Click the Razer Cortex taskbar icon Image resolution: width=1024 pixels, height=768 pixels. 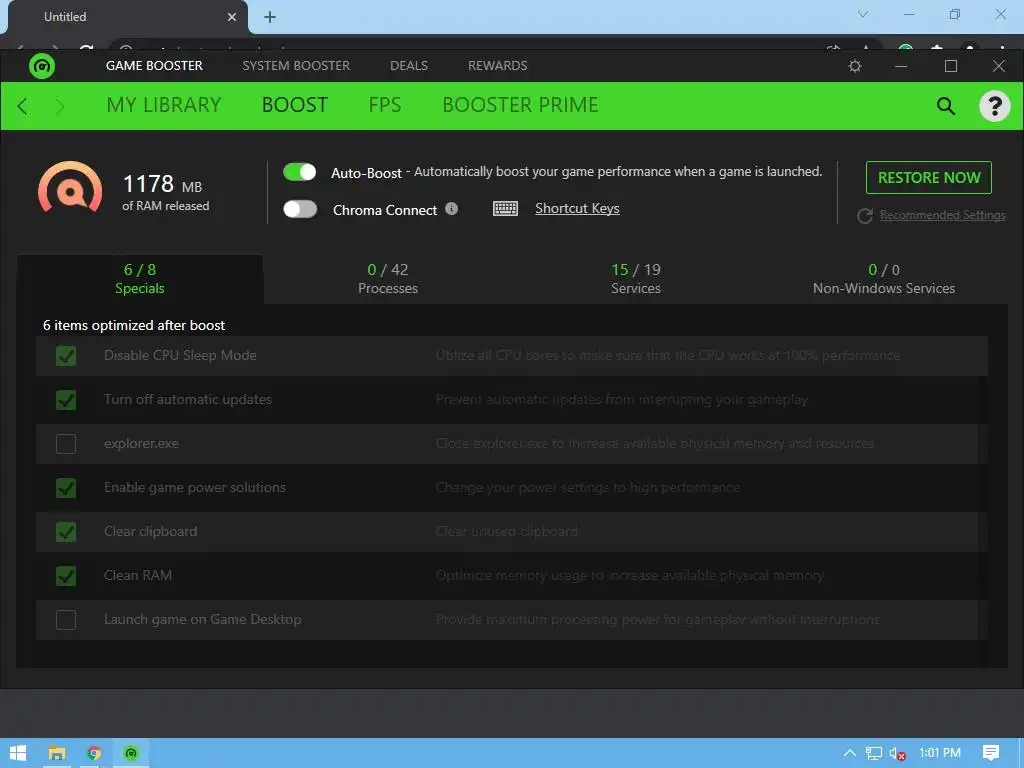[131, 753]
